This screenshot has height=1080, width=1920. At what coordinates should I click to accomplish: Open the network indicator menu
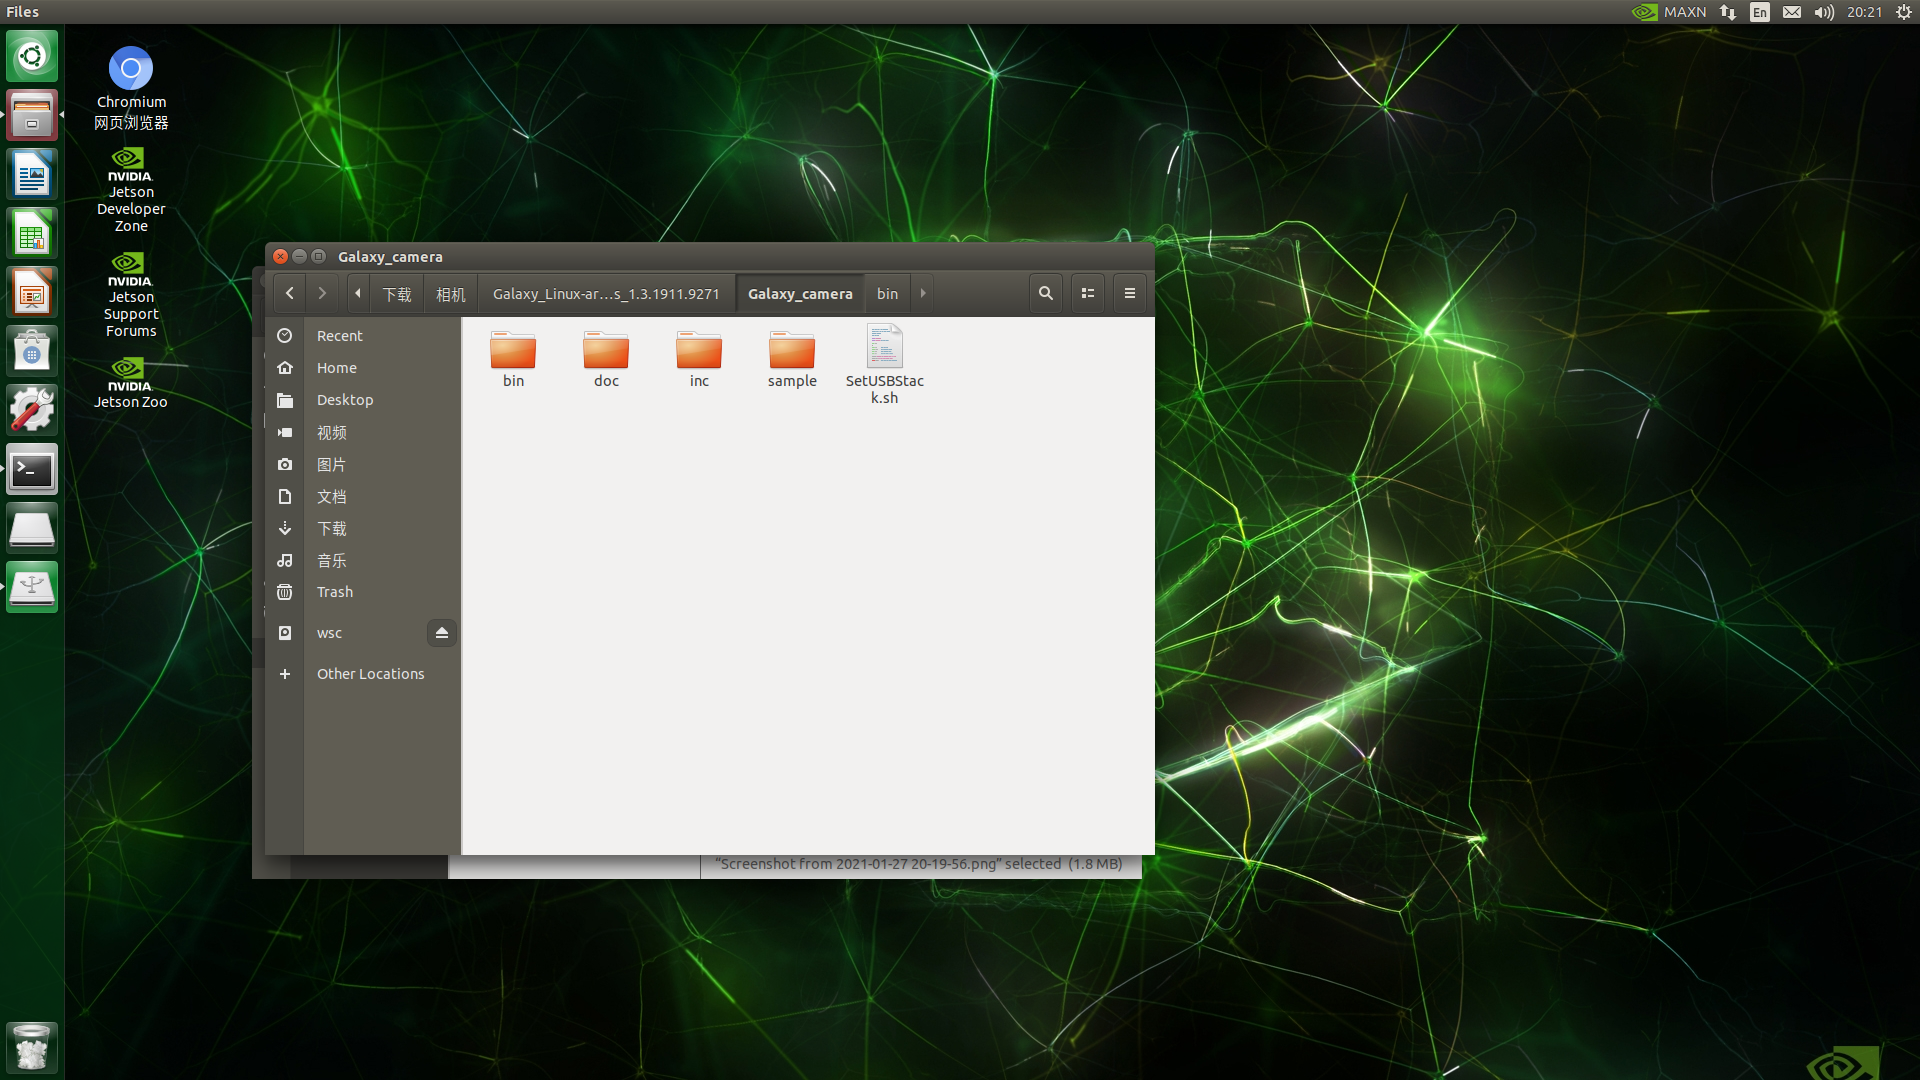point(1728,12)
